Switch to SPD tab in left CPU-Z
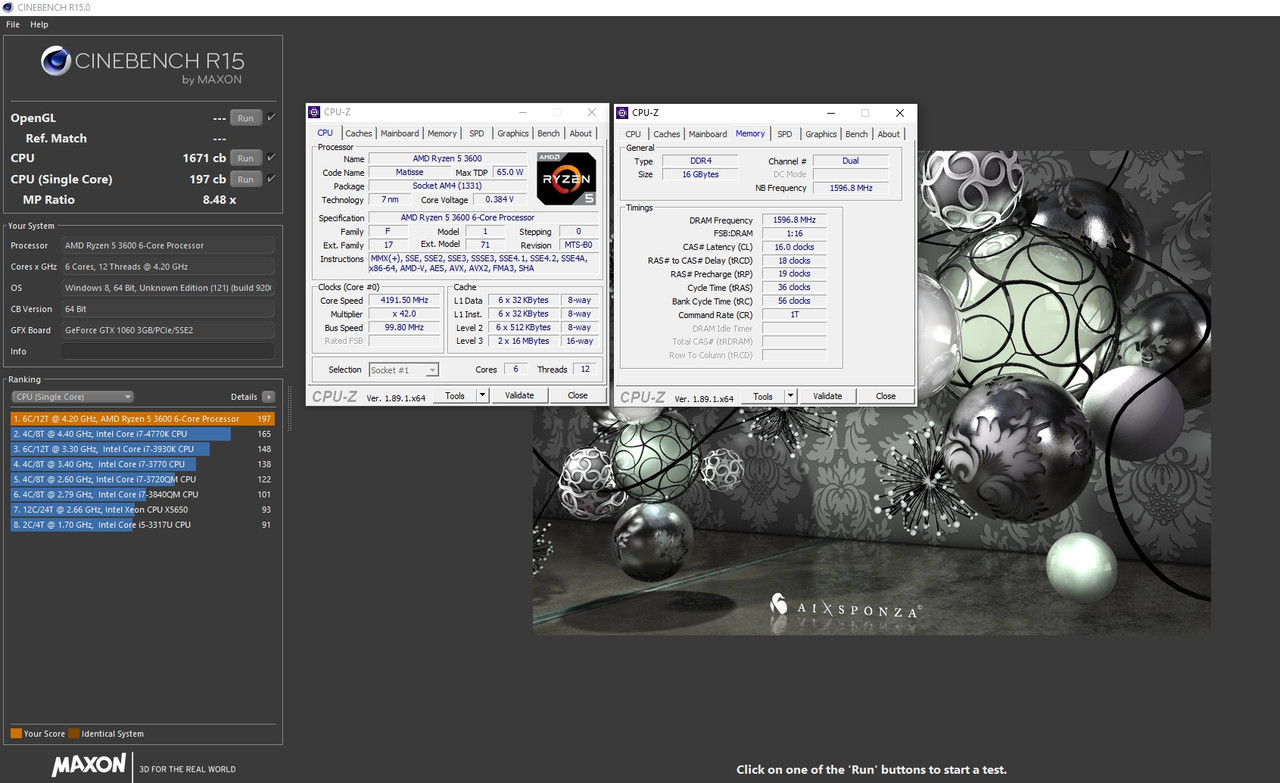1280x783 pixels. coord(477,133)
